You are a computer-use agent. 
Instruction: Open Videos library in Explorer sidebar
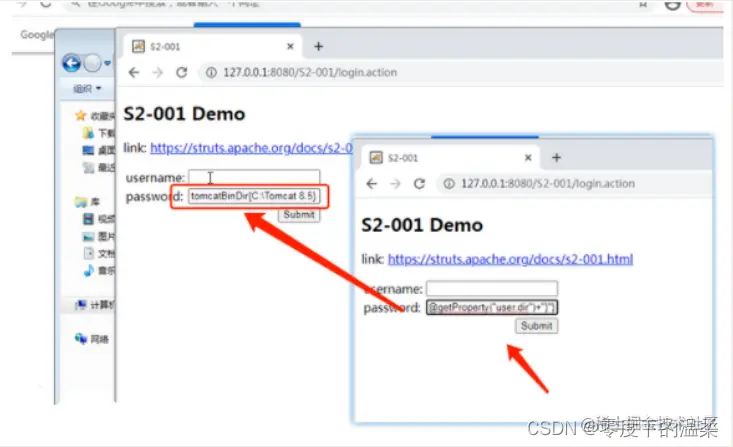99,219
